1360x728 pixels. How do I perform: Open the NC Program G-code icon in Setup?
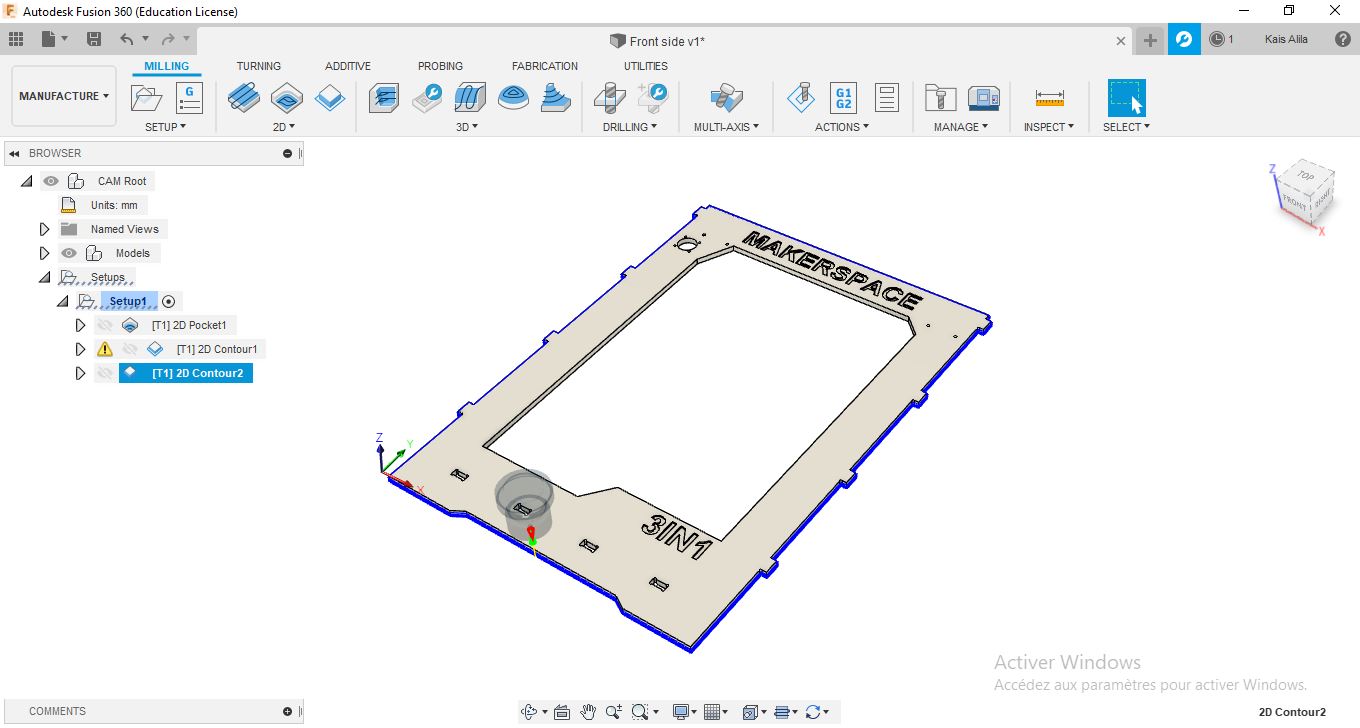tap(189, 98)
